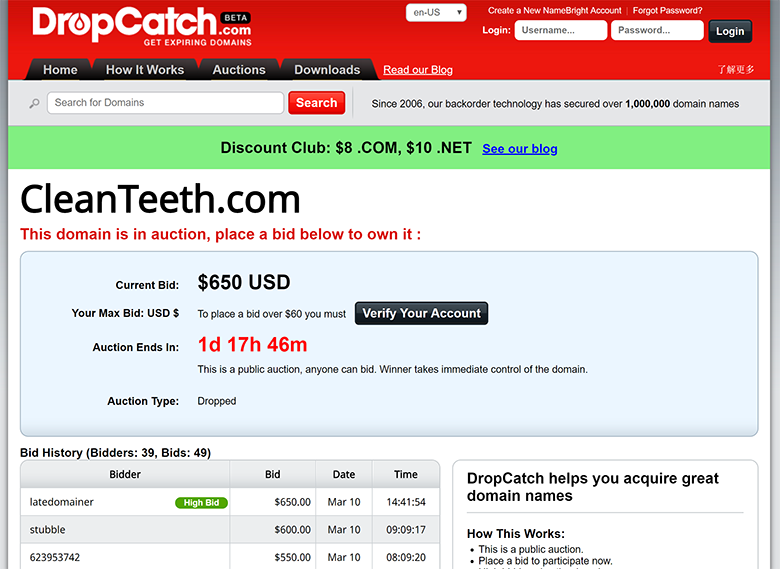Click the Dropped auction type value

[x=216, y=401]
